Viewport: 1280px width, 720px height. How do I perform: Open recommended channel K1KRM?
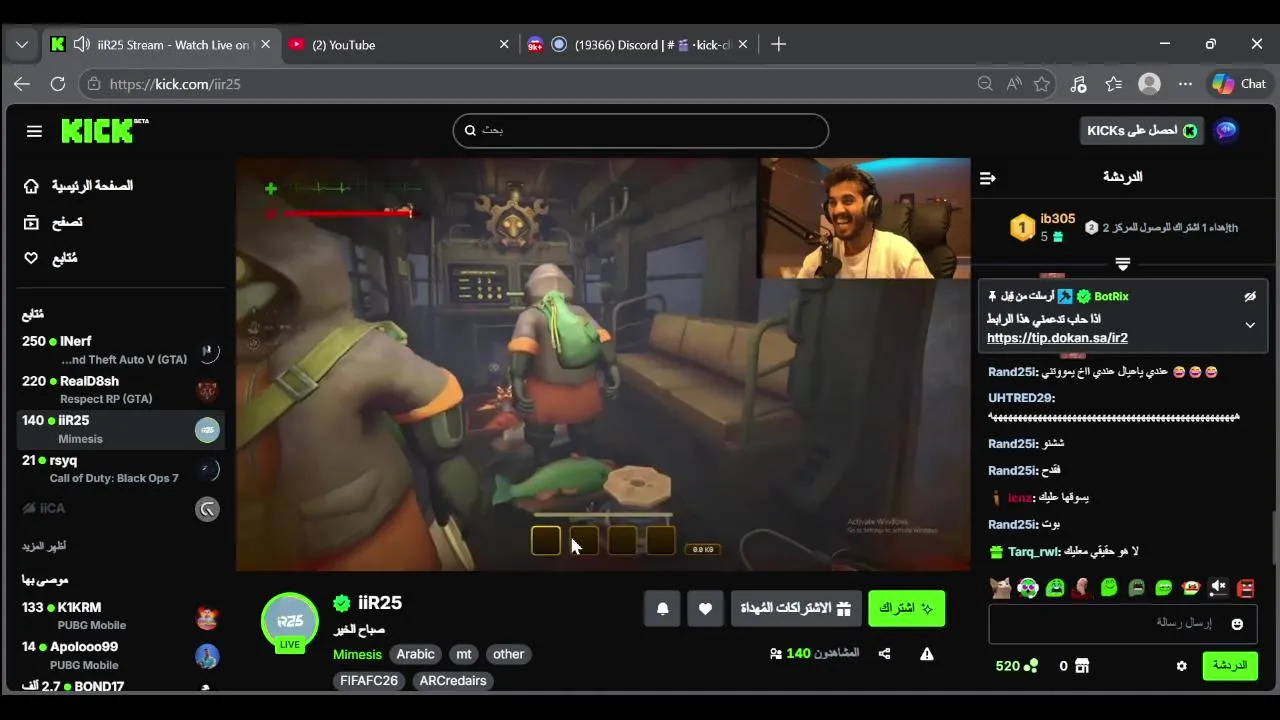120,615
